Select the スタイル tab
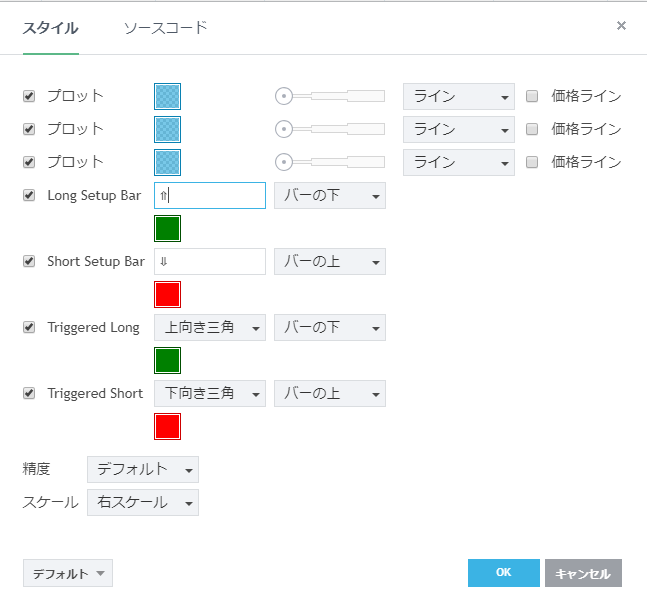 click(50, 28)
